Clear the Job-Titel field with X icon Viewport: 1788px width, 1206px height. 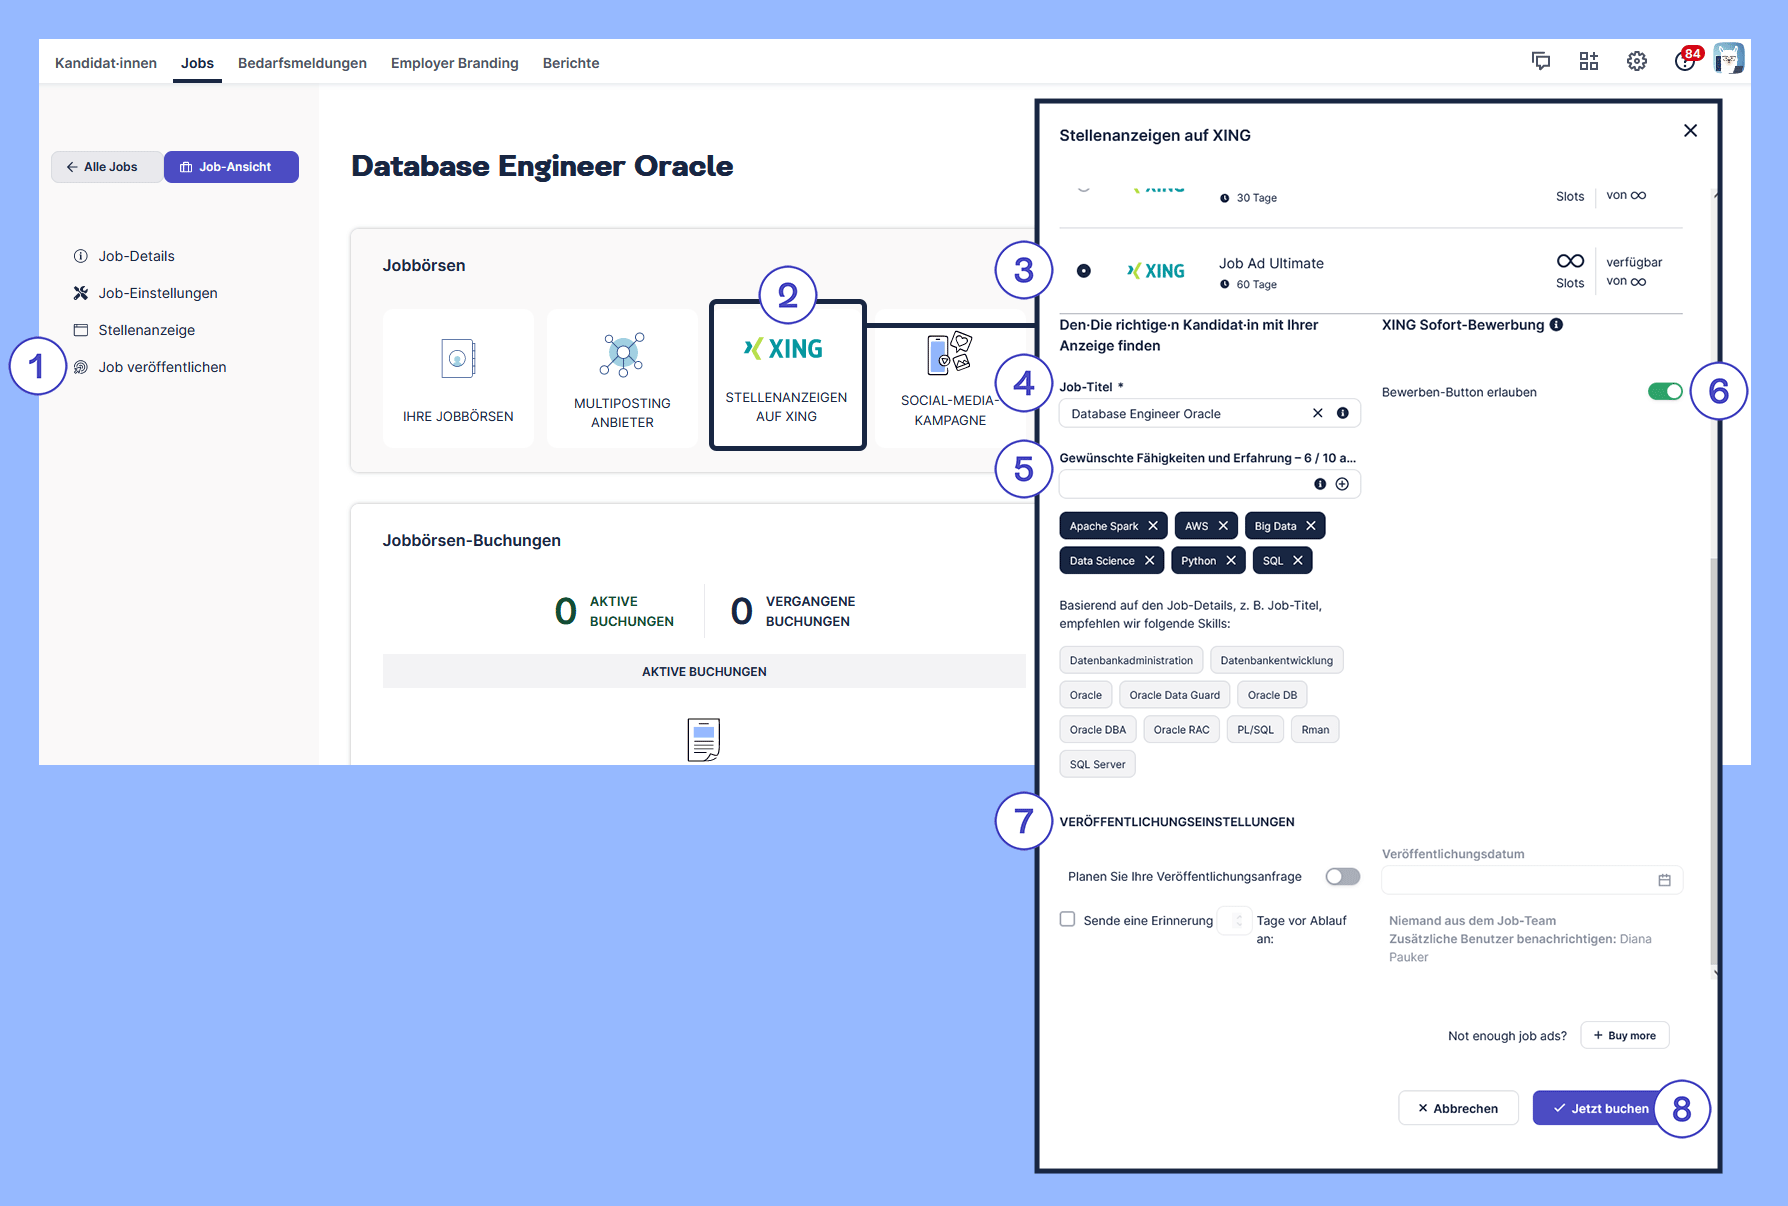(1318, 413)
